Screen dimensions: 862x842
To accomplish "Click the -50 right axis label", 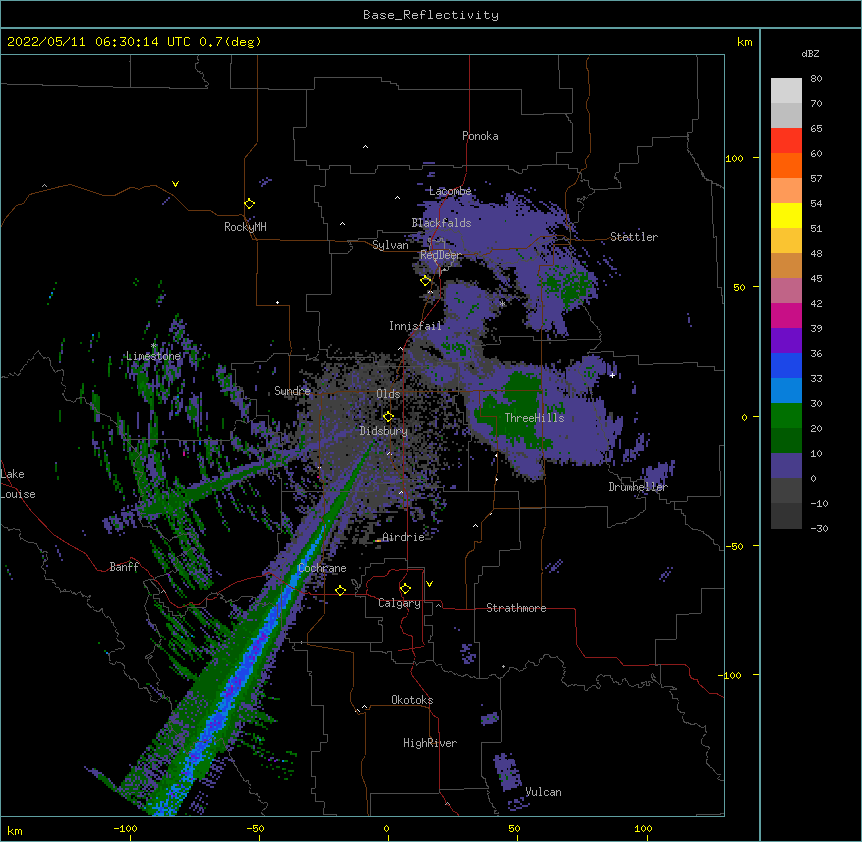I will coord(734,546).
